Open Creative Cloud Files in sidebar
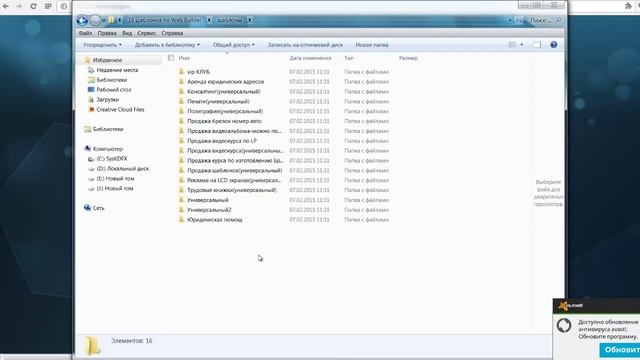Image resolution: width=640 pixels, height=360 pixels. coord(116,109)
